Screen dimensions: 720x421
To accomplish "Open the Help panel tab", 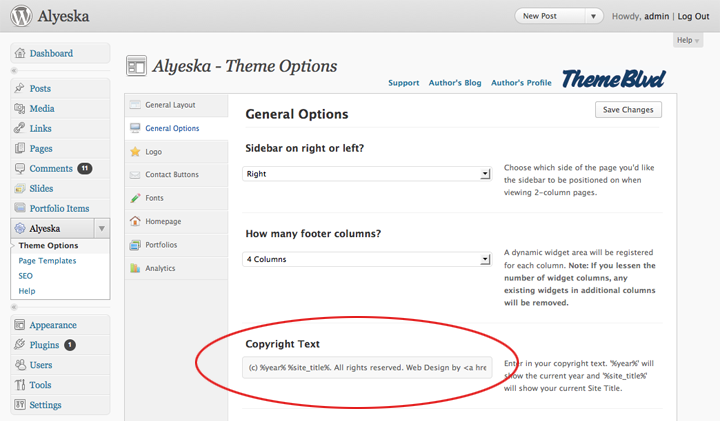I will coord(688,40).
